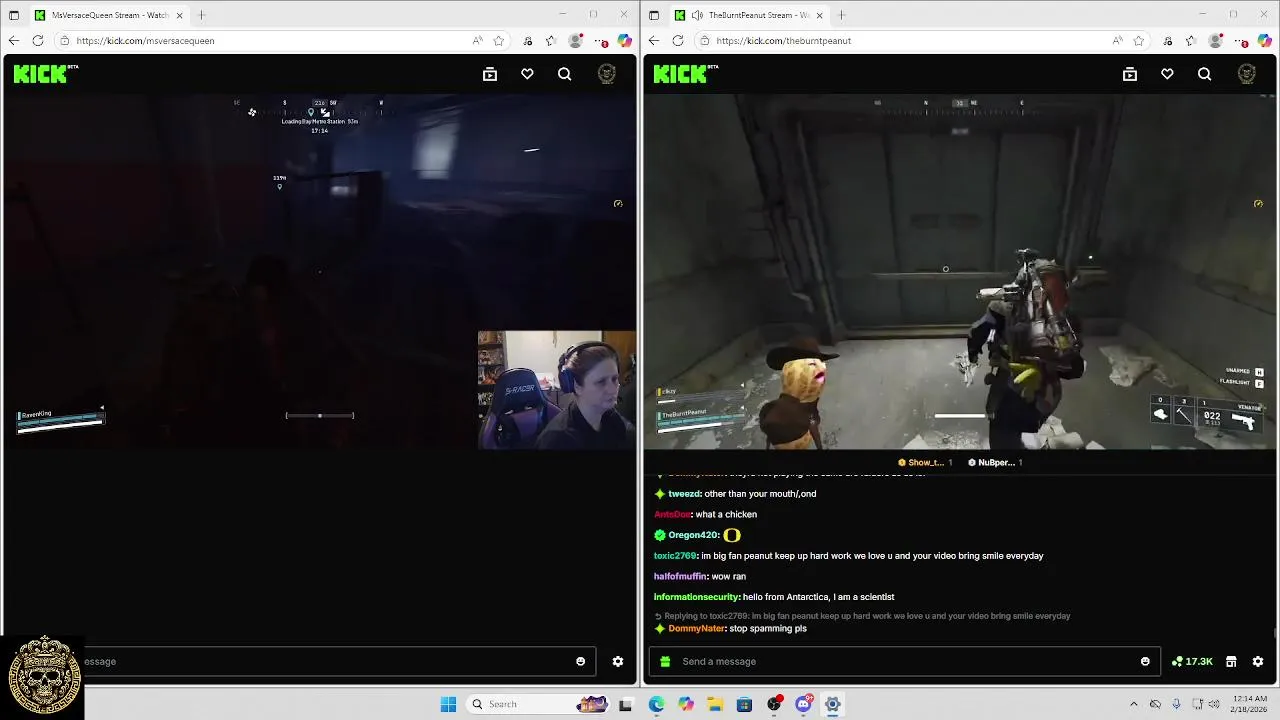The height and width of the screenshot is (720, 1280).
Task: Favorite the msversacequeen page with star icon
Action: [499, 41]
